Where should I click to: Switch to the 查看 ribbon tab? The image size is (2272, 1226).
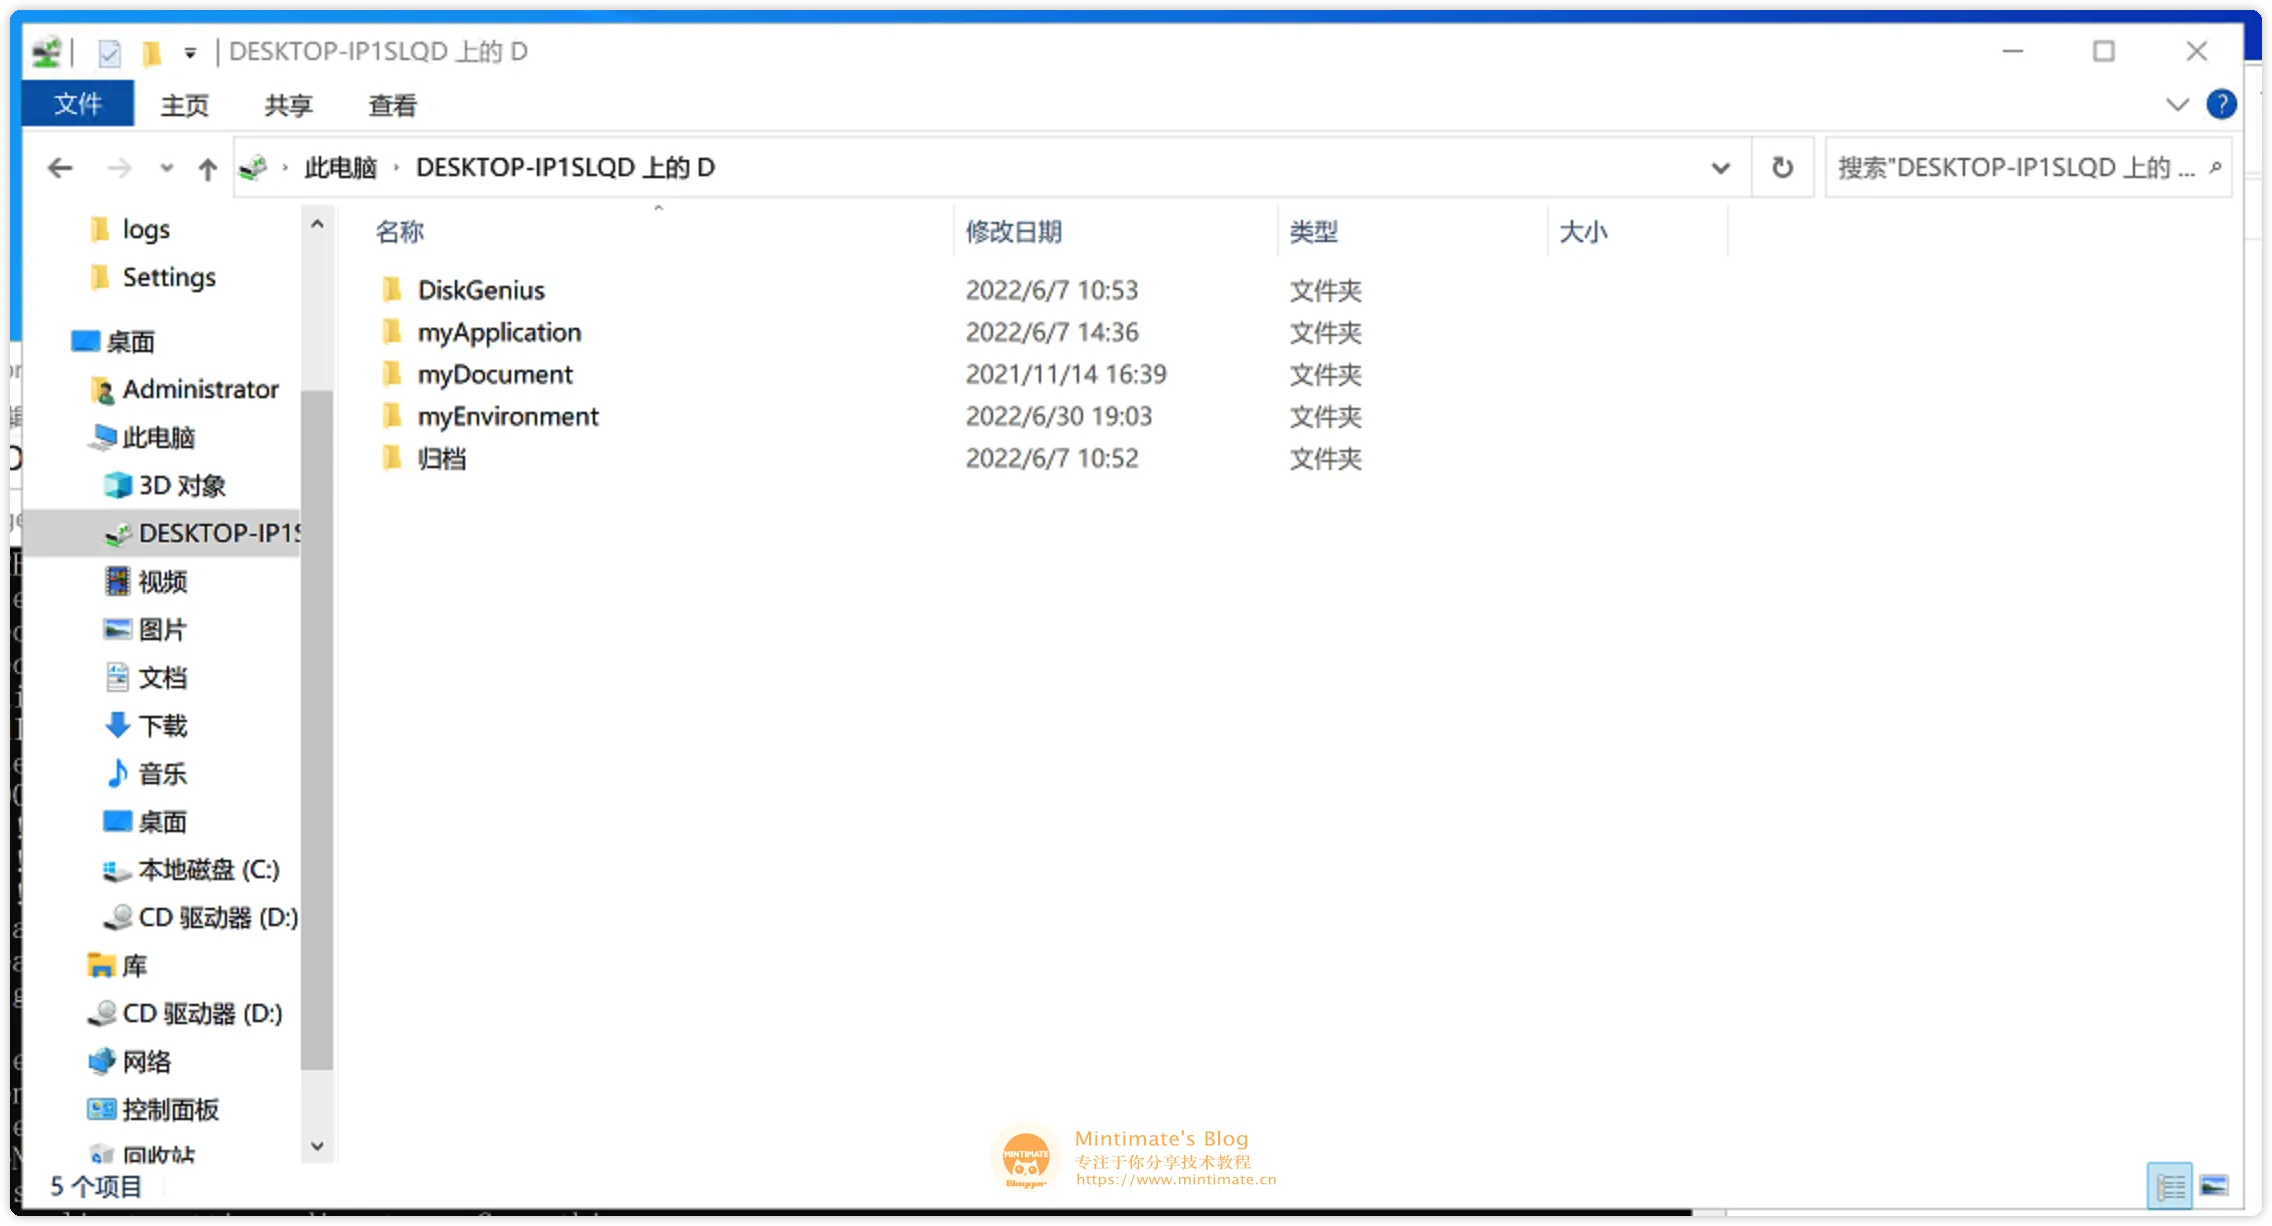point(391,105)
